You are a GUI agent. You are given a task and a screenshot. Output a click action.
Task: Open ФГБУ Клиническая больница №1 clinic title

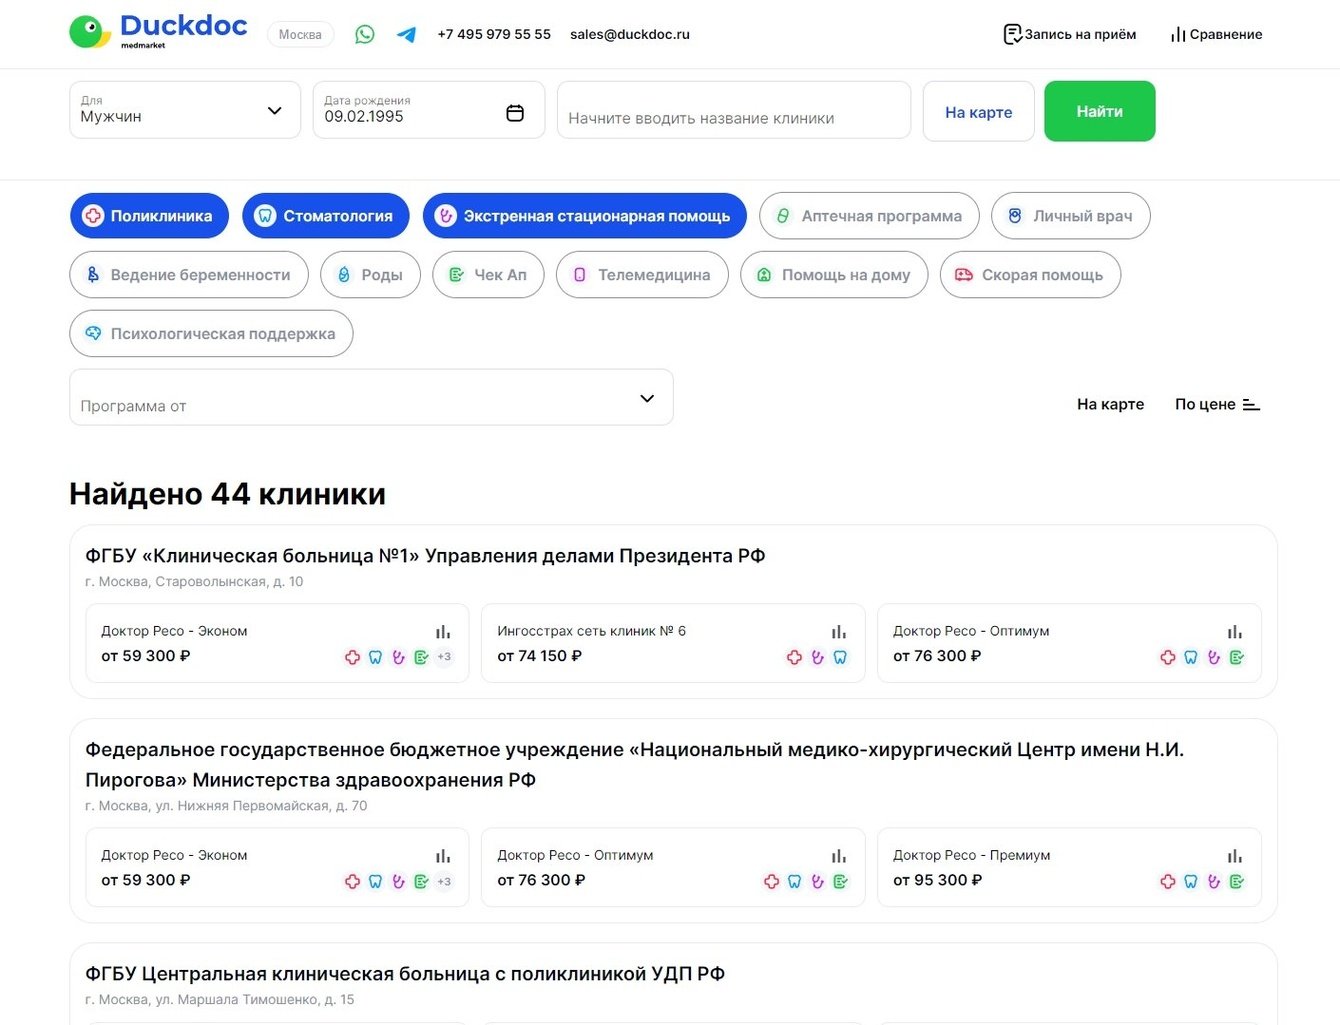point(425,556)
